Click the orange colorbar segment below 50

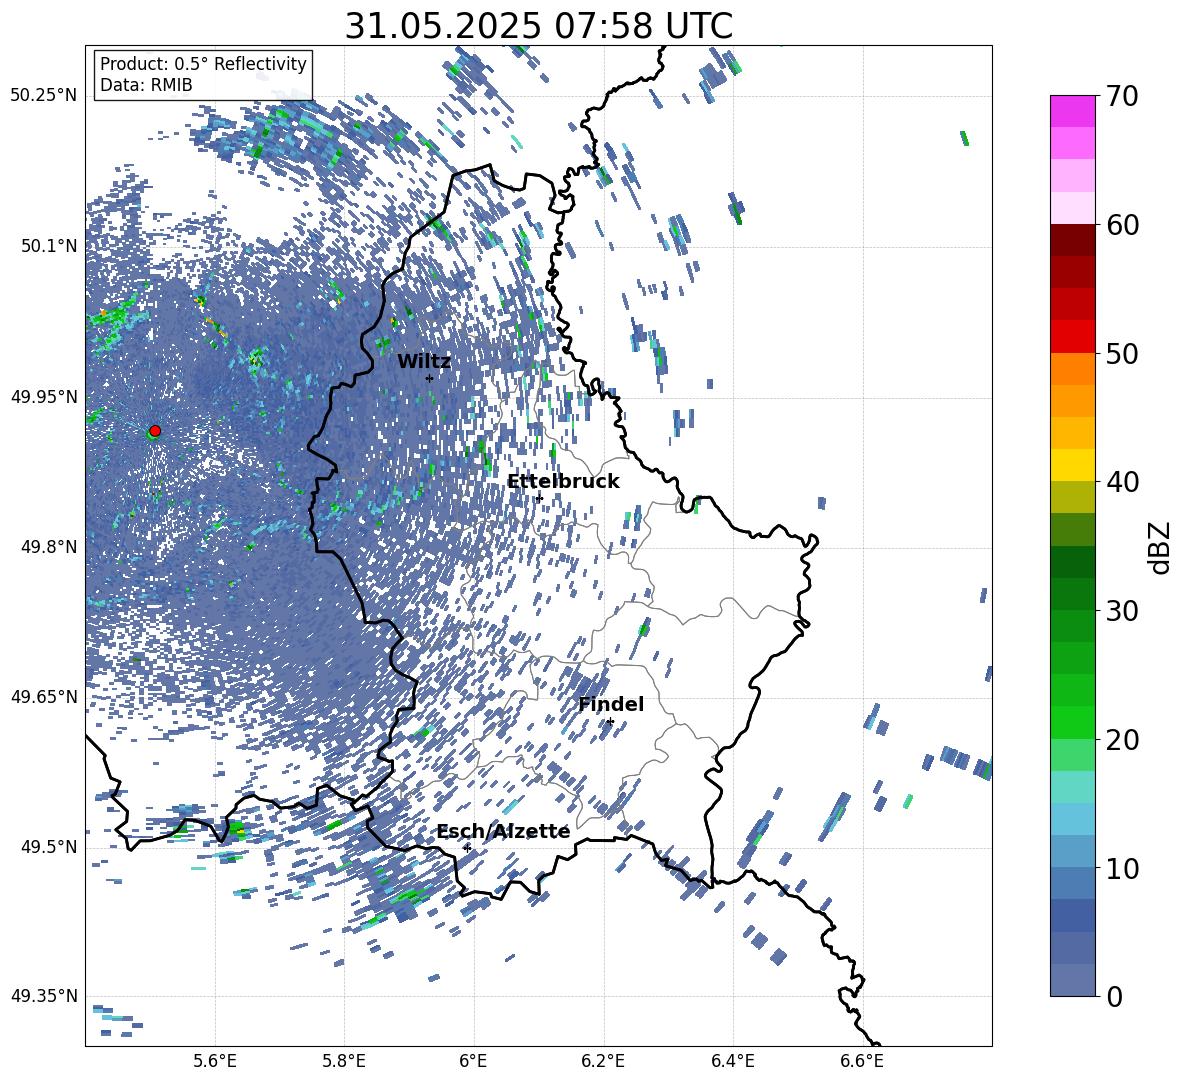coord(1072,369)
